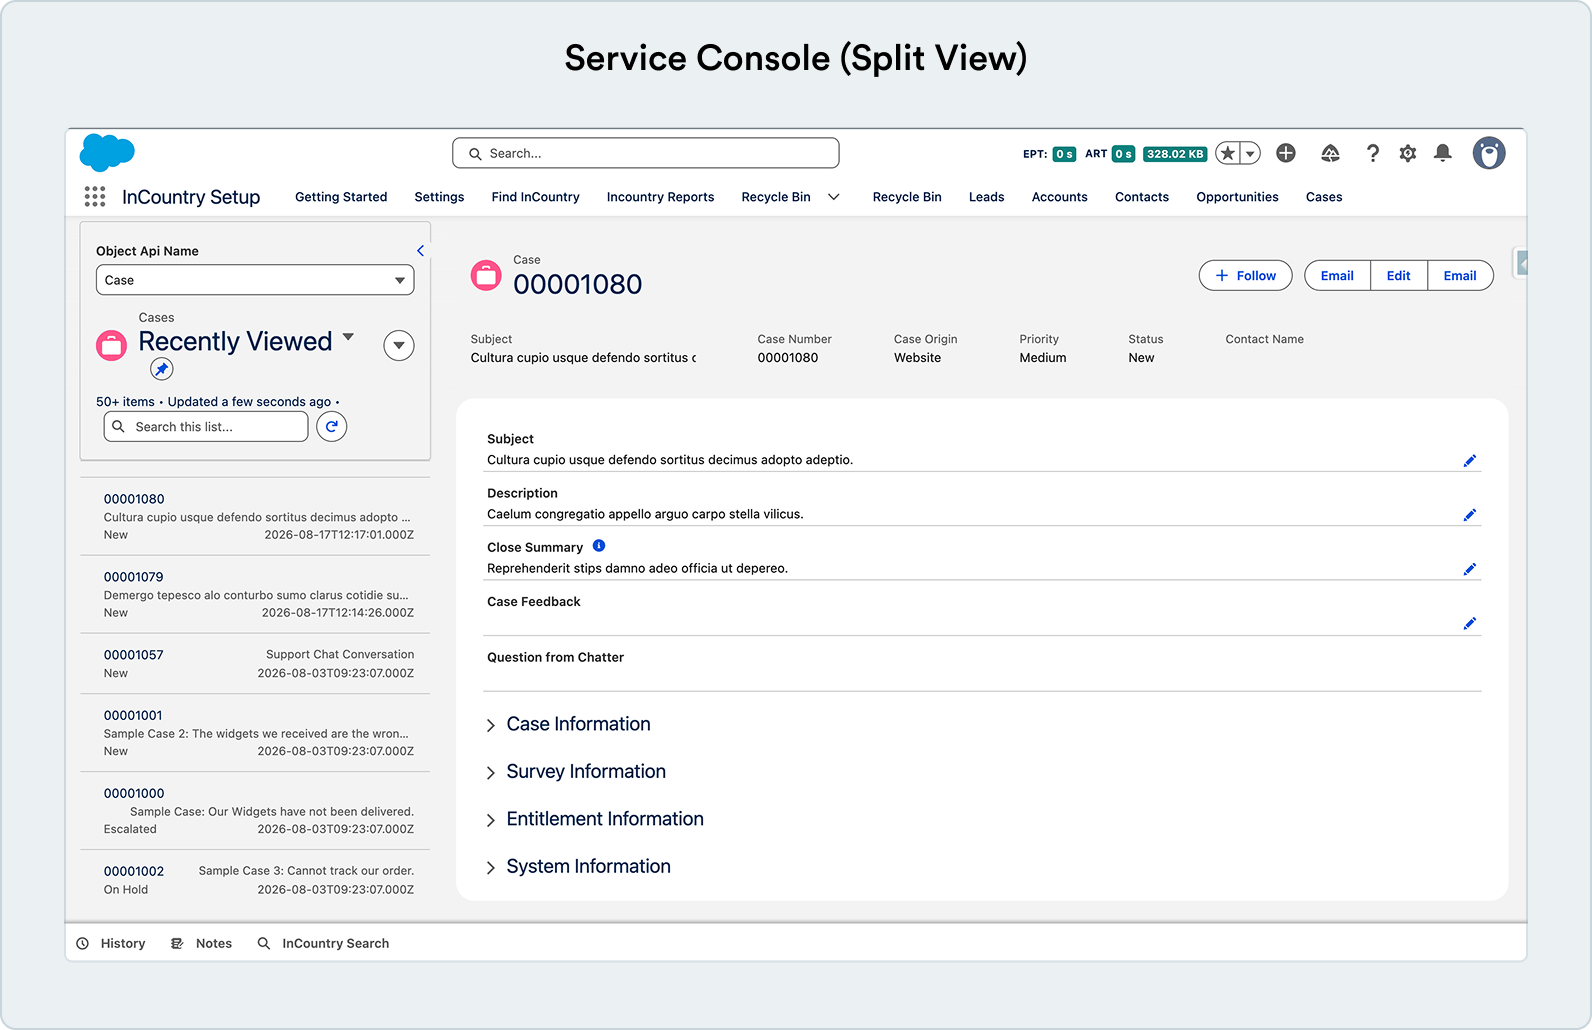Edit the Case Feedback pencil icon
Image resolution: width=1592 pixels, height=1030 pixels.
1469,623
